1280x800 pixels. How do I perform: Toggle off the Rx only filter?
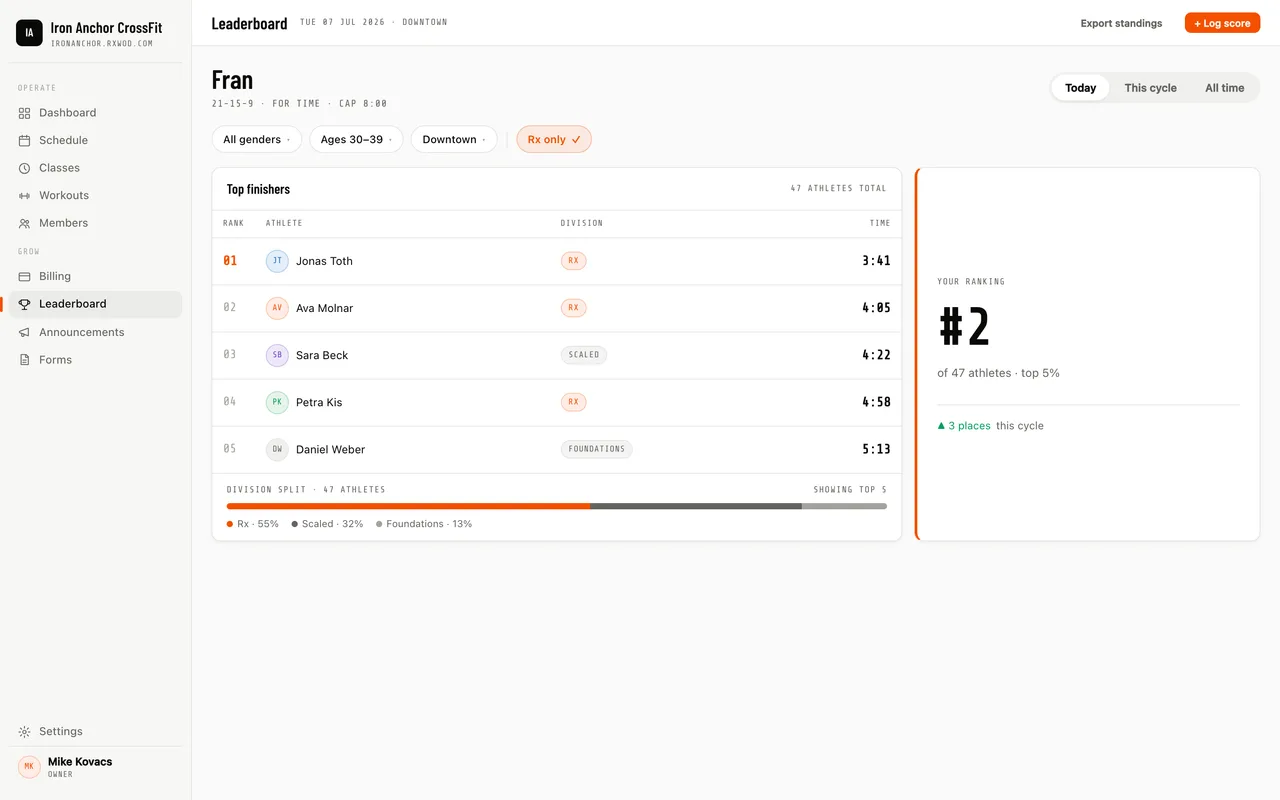(x=554, y=140)
